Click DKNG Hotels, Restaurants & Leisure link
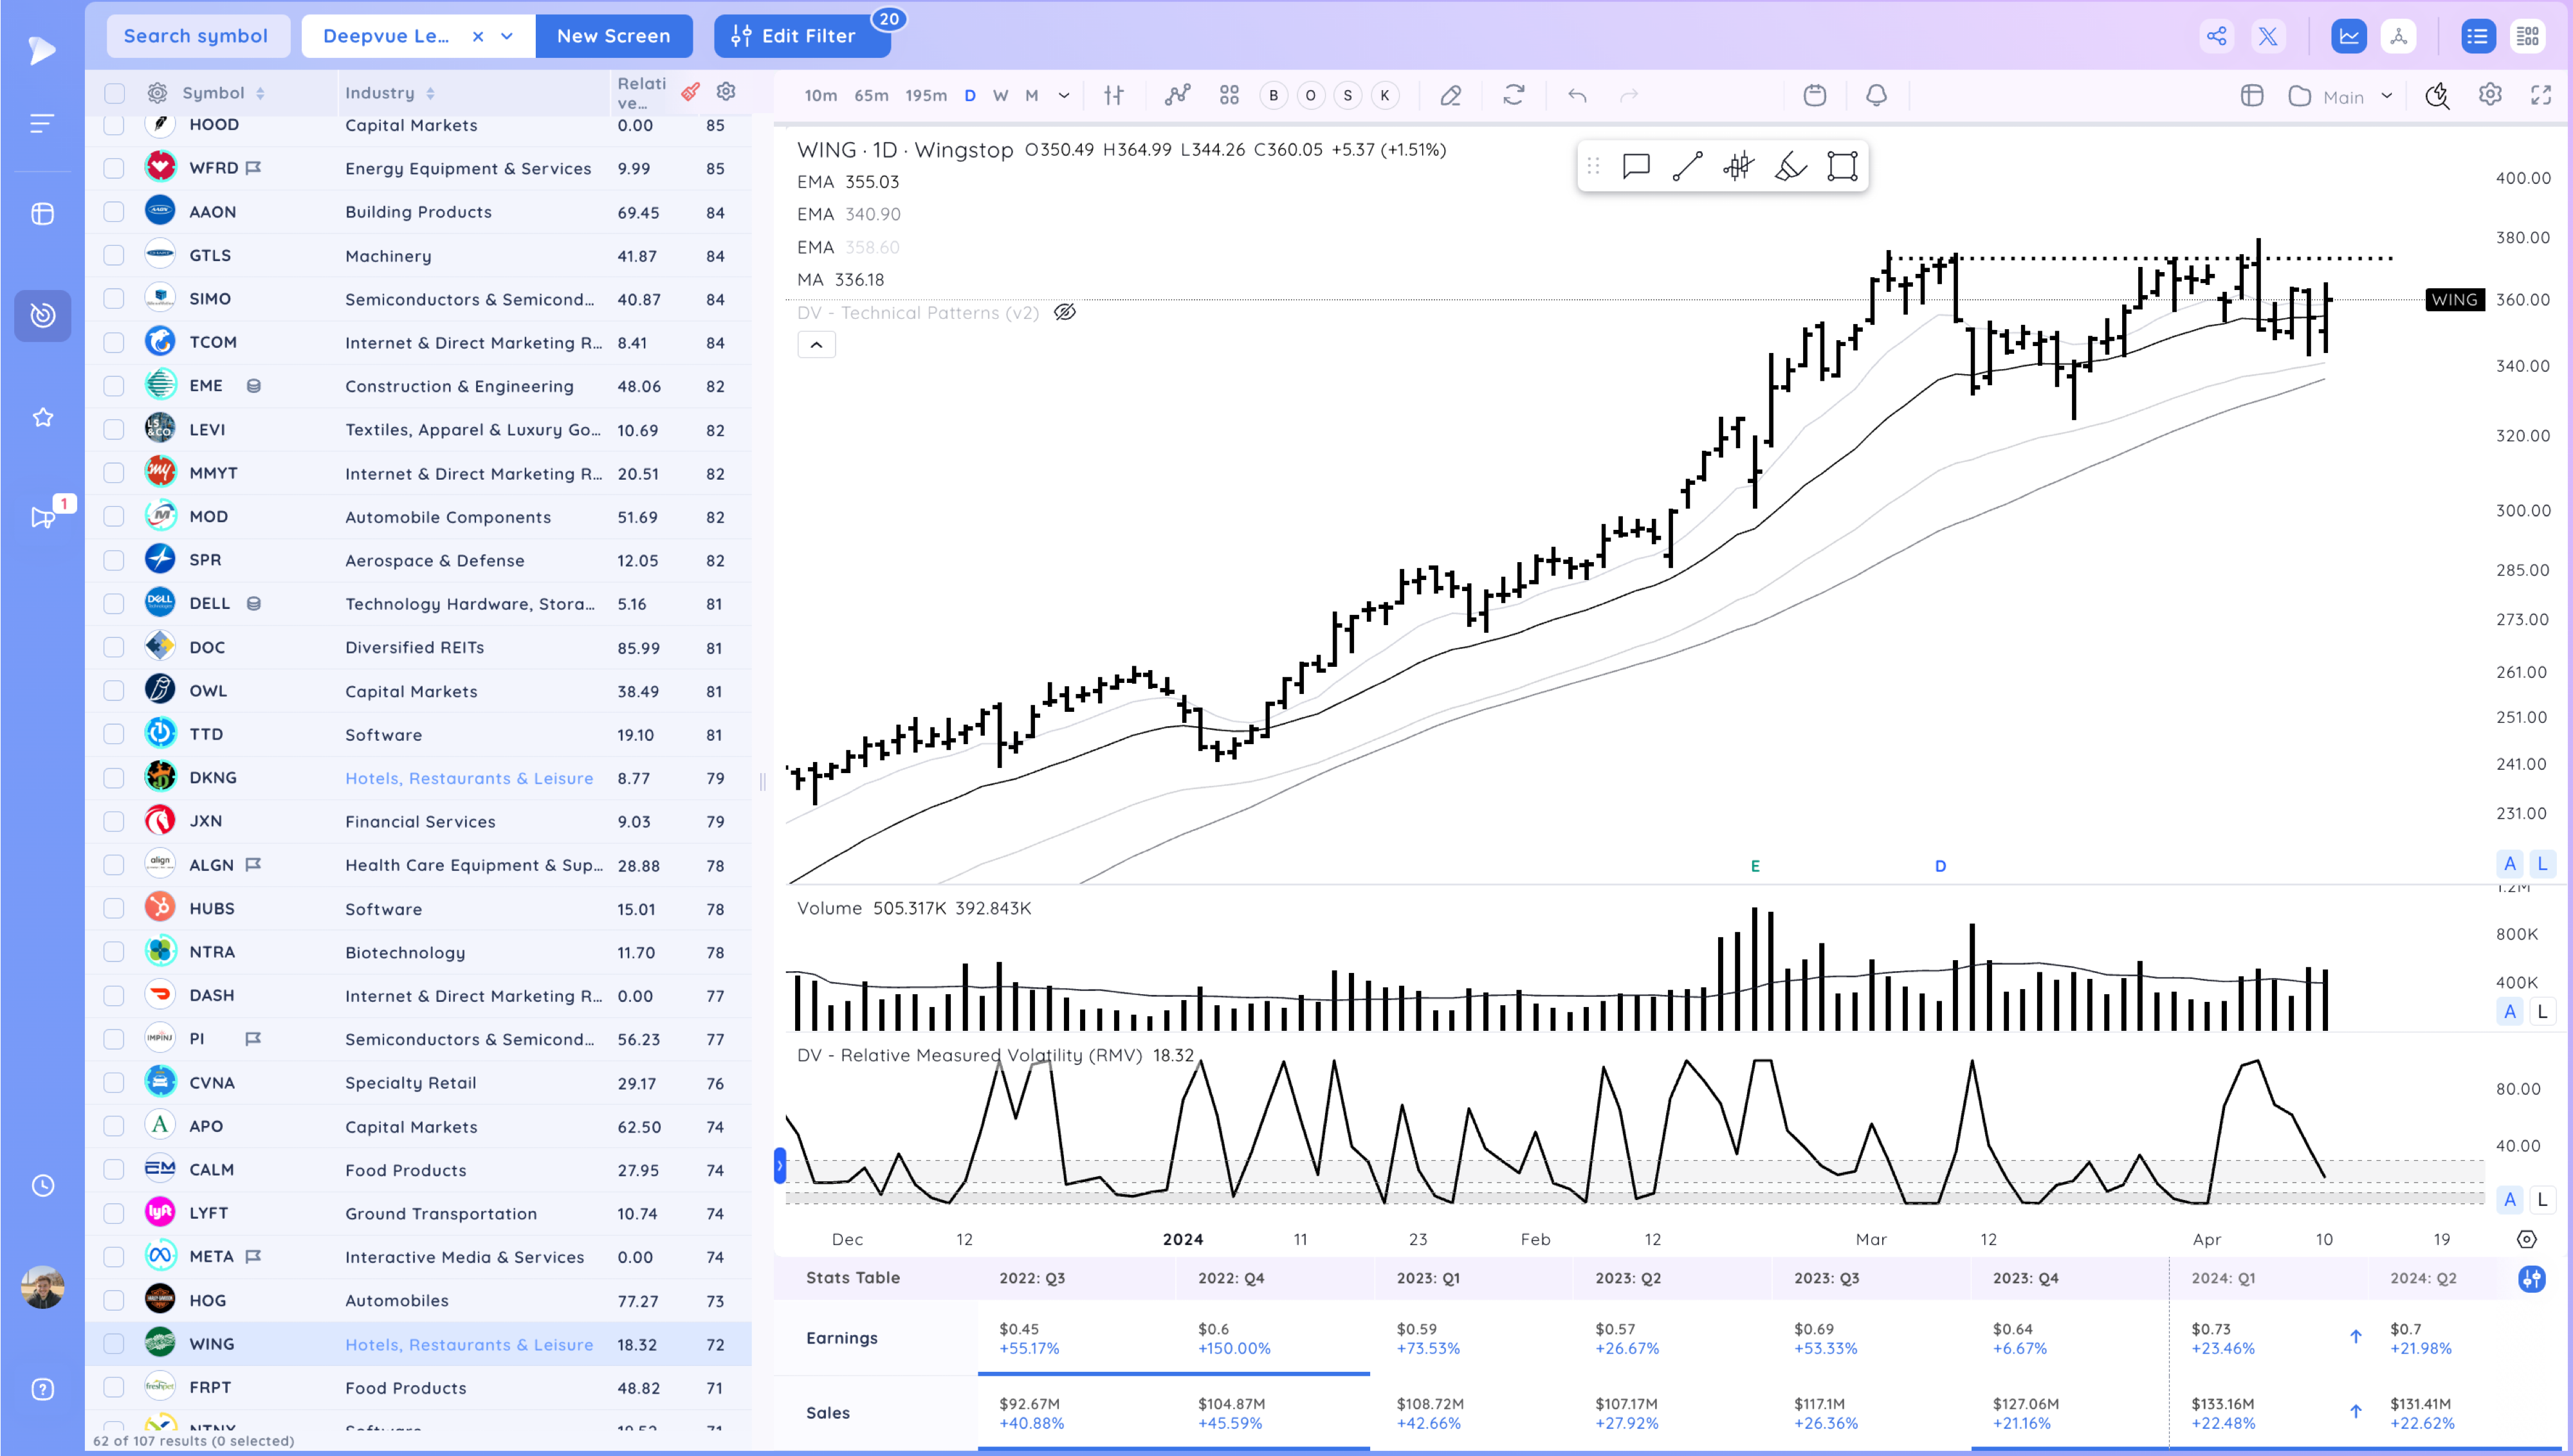The width and height of the screenshot is (2573, 1456). pos(469,778)
